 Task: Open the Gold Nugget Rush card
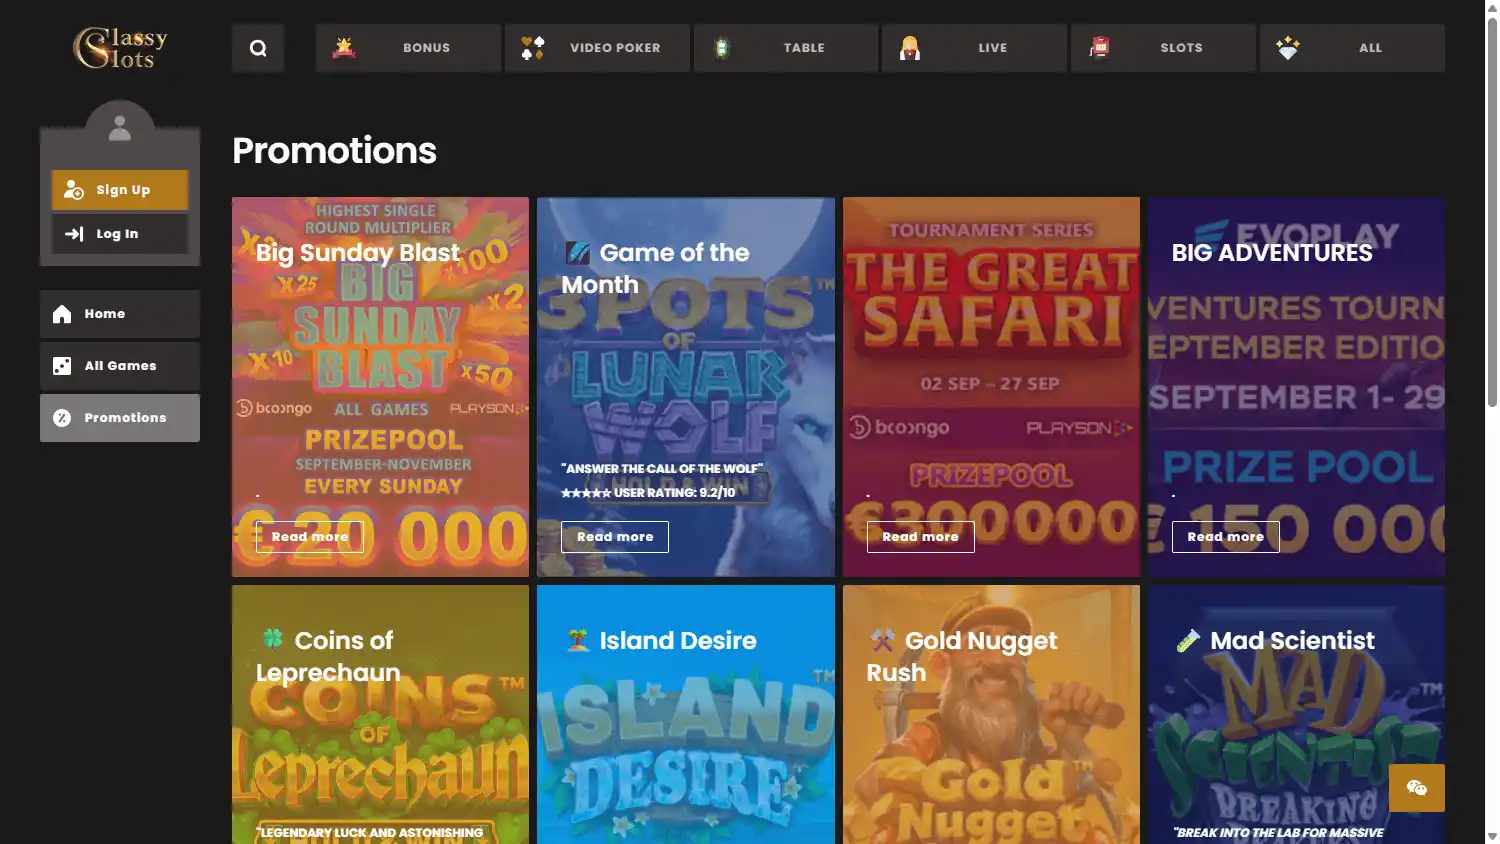991,714
